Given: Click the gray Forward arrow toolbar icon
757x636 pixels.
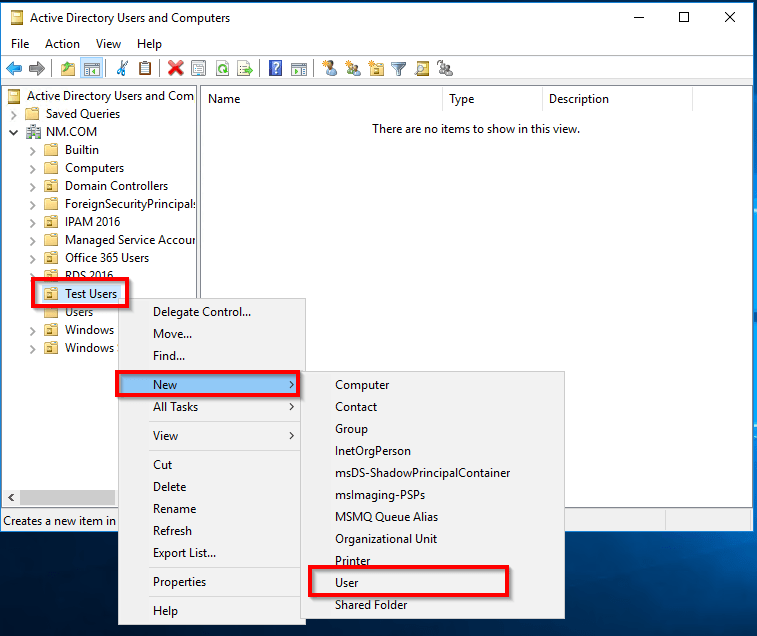Looking at the screenshot, I should click(x=37, y=69).
